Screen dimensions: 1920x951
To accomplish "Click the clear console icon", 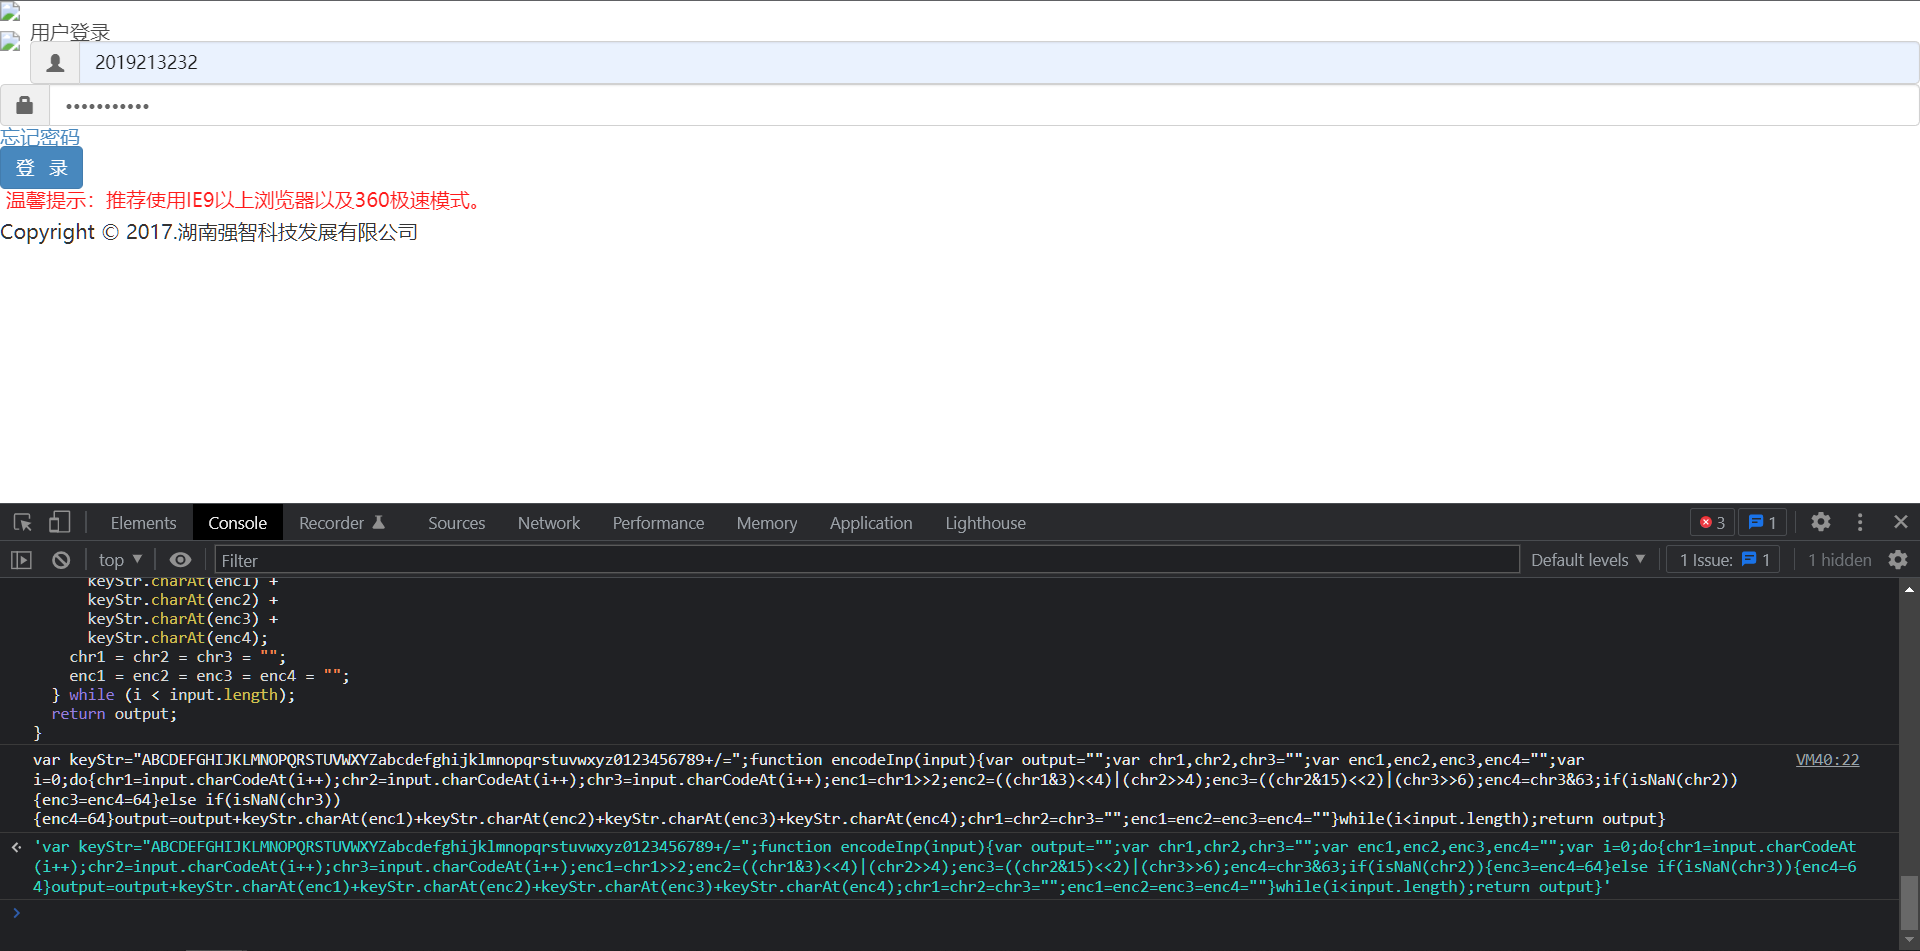I will click(x=60, y=559).
